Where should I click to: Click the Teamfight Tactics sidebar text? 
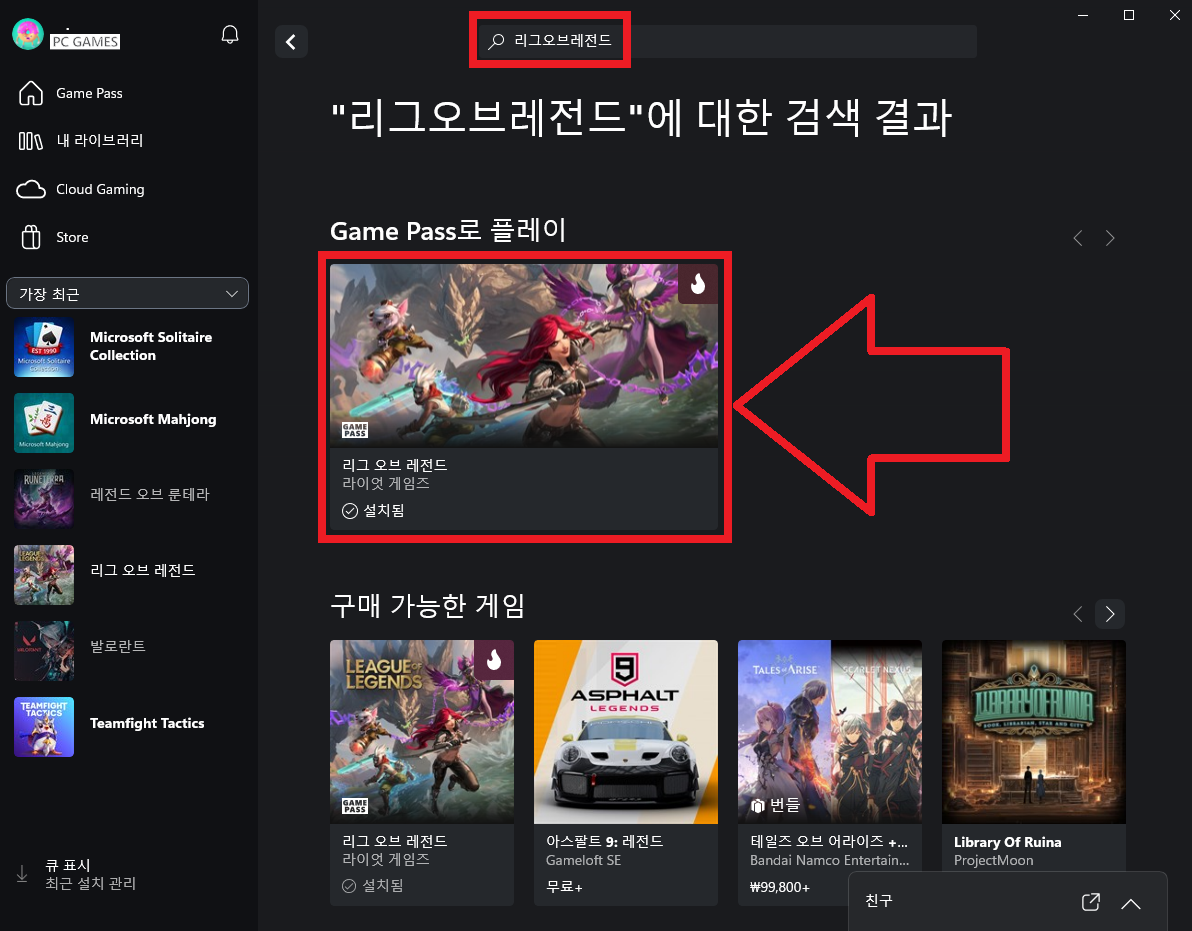pos(147,724)
